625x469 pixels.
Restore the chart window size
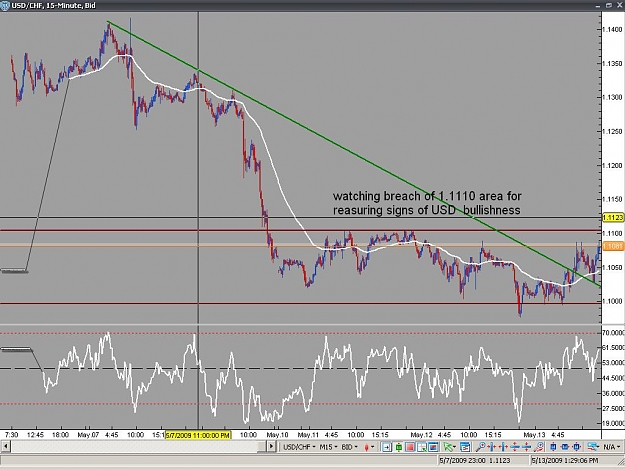click(609, 6)
